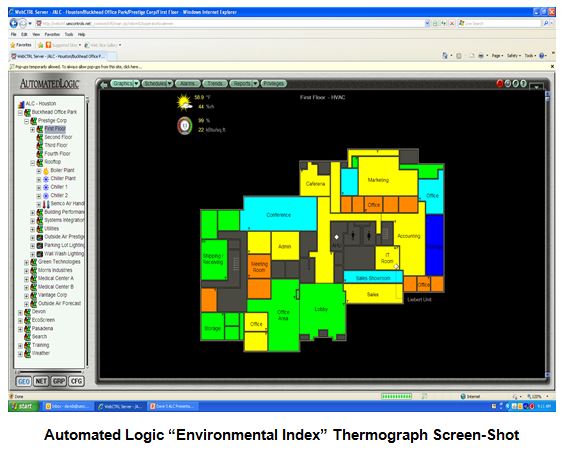Click the Boiler Plant flame icon
This screenshot has height=449, width=563.
46,171
